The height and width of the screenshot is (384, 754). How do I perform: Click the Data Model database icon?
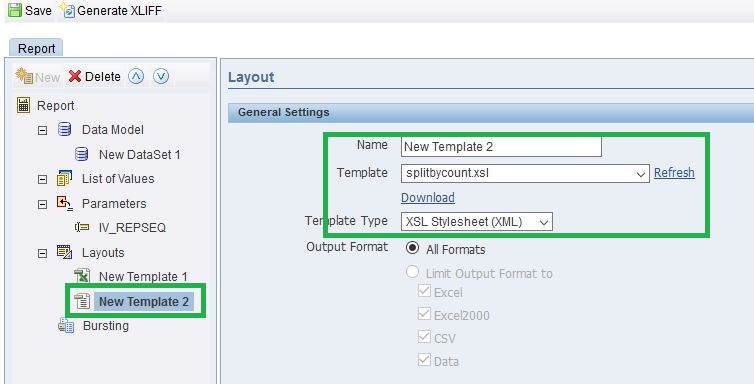64,129
